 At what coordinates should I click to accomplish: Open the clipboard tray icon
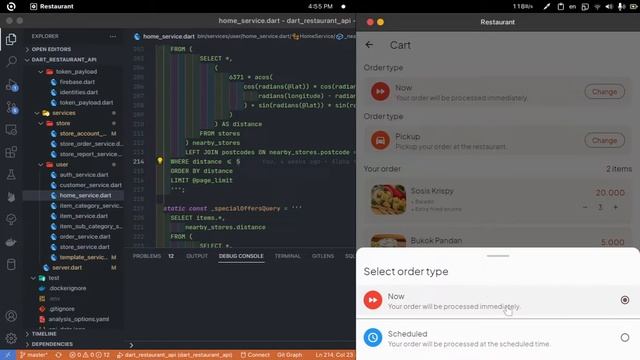point(560,7)
